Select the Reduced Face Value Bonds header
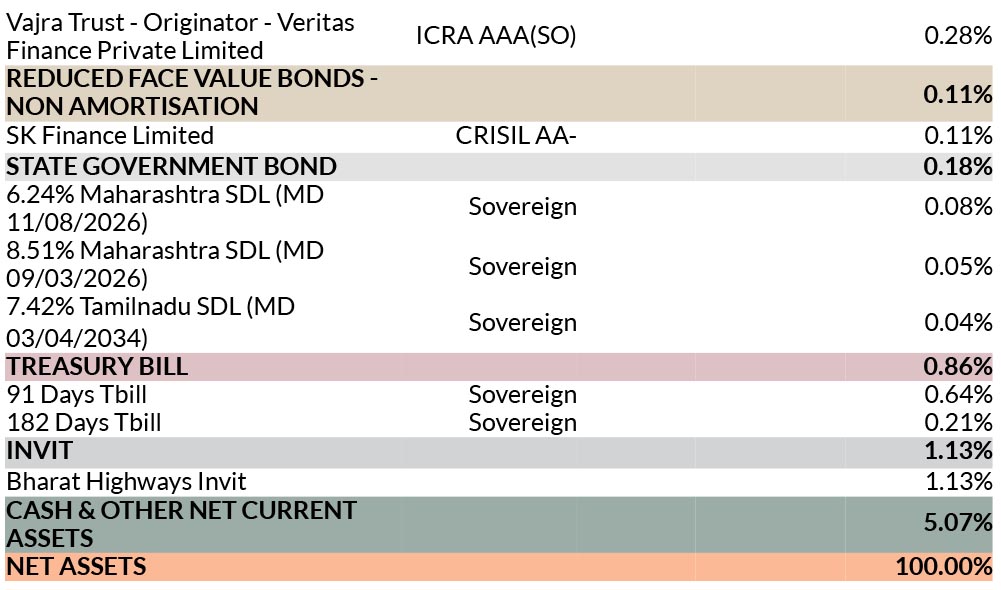Image resolution: width=1001 pixels, height=590 pixels. (x=499, y=93)
